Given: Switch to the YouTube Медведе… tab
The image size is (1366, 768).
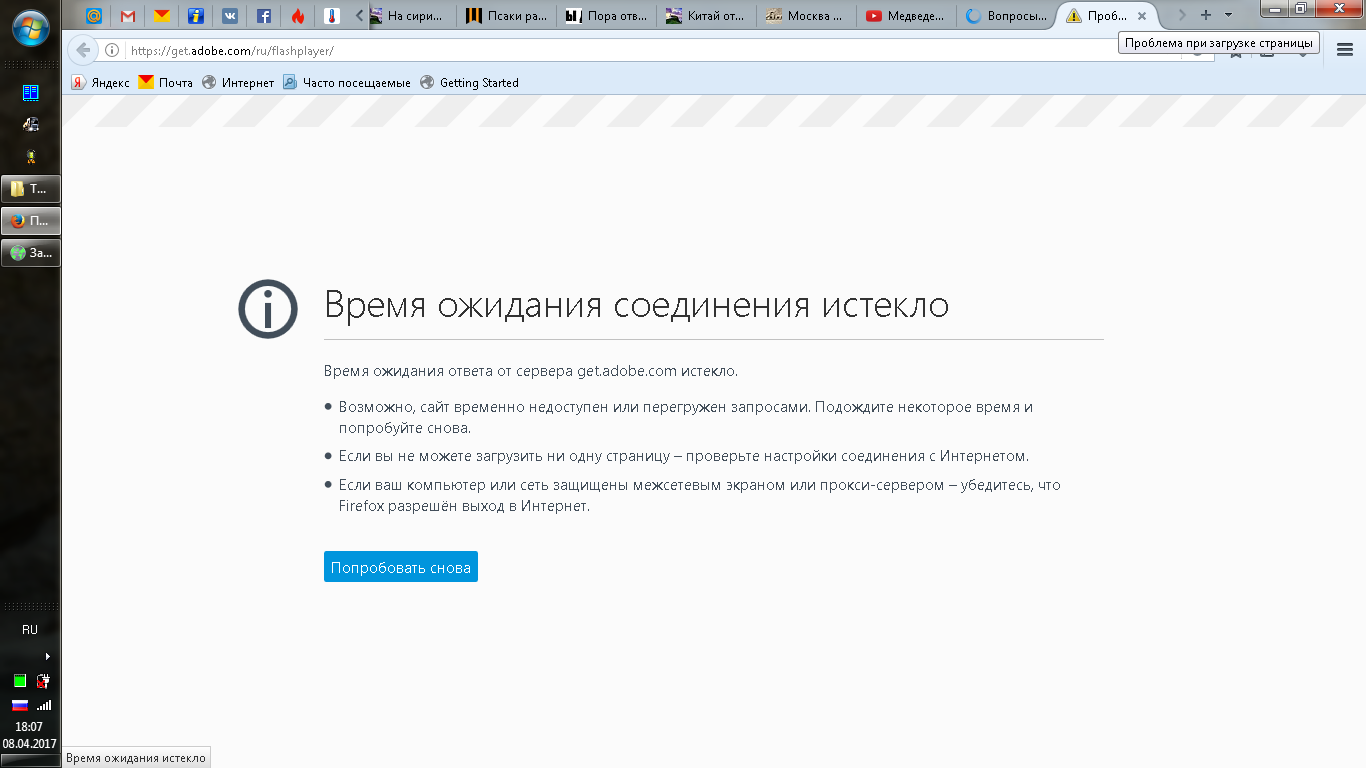Looking at the screenshot, I should coord(906,16).
